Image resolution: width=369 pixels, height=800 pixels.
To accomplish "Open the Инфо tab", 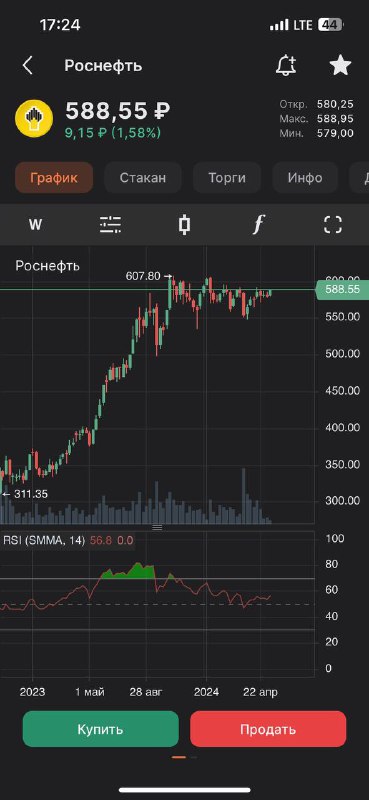I will coord(305,178).
